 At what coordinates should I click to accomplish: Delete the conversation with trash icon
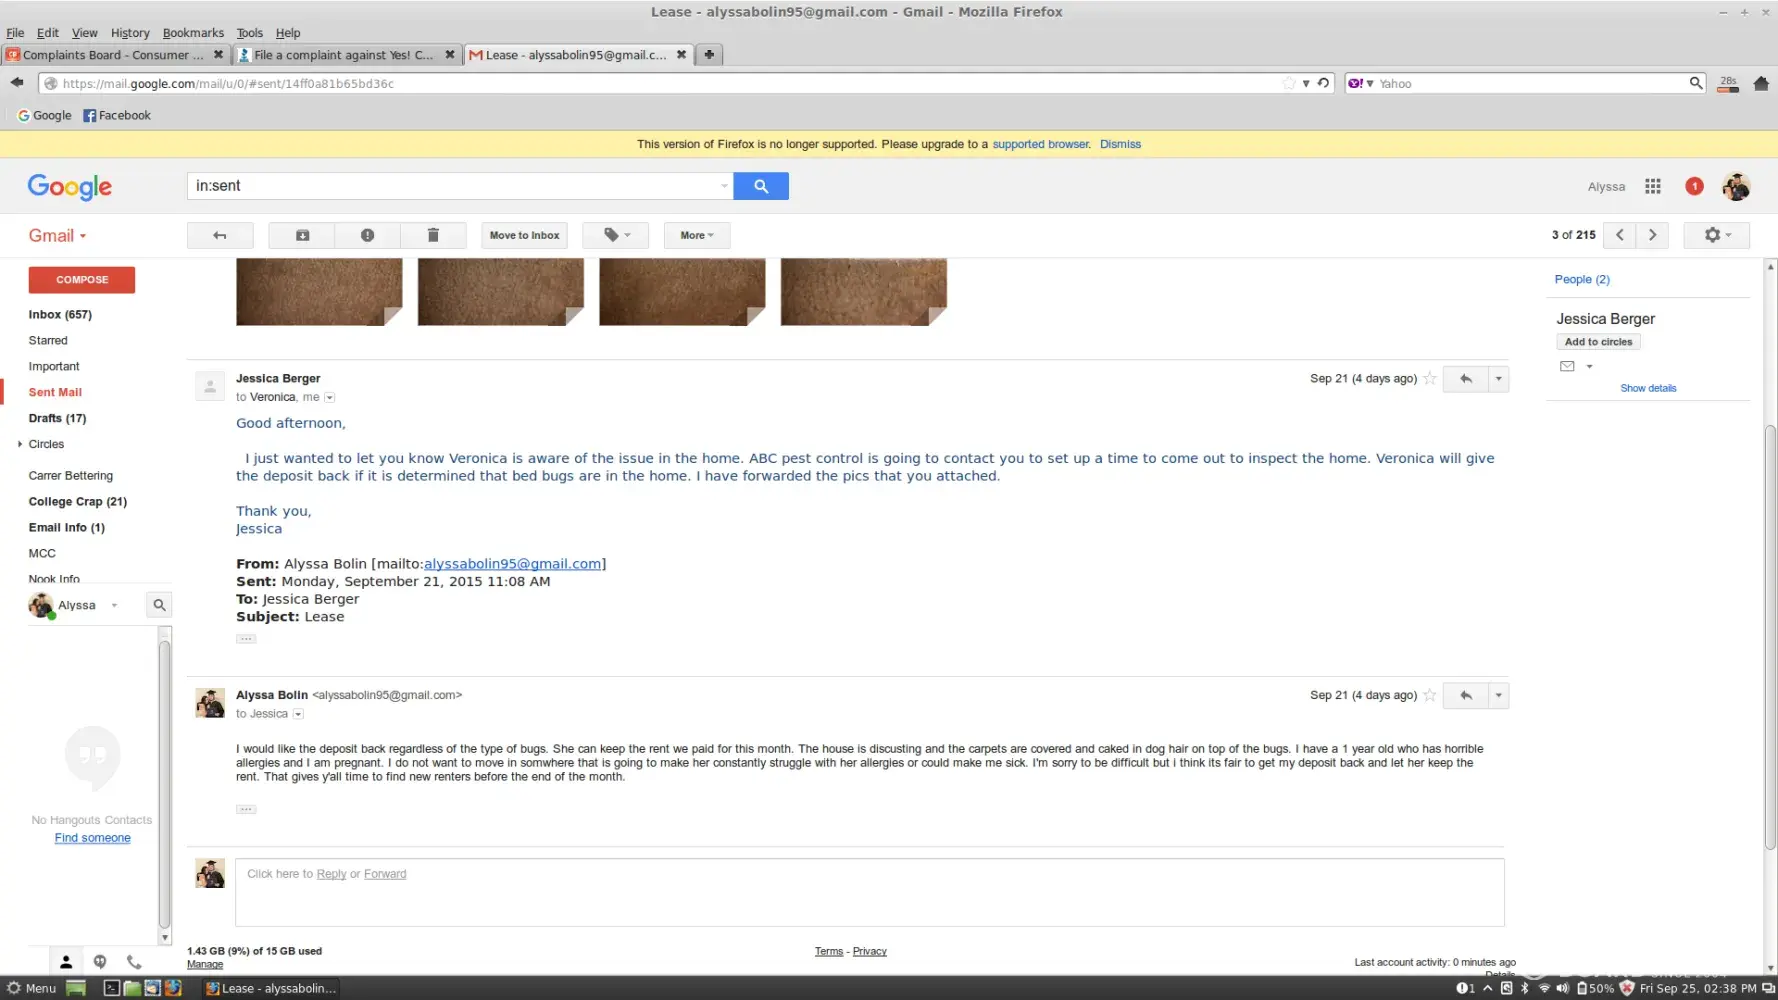click(x=433, y=235)
